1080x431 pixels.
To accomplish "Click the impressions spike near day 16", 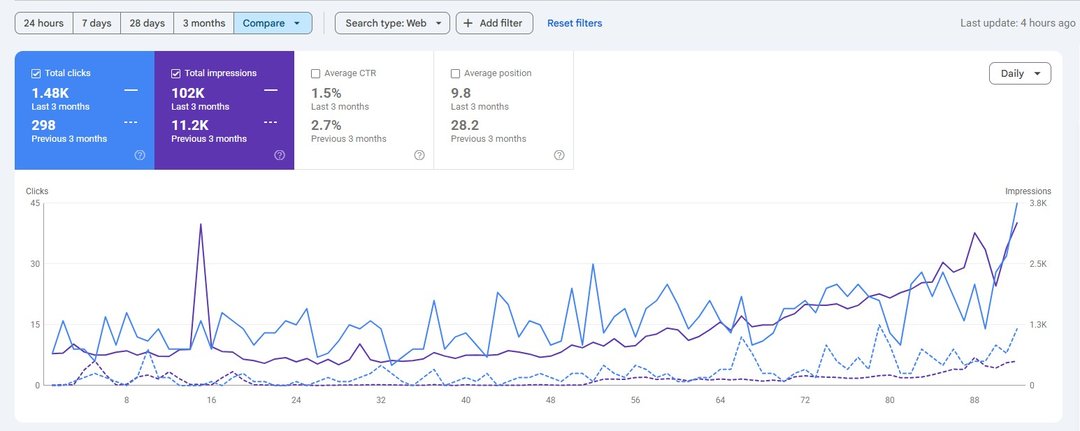I will [201, 225].
